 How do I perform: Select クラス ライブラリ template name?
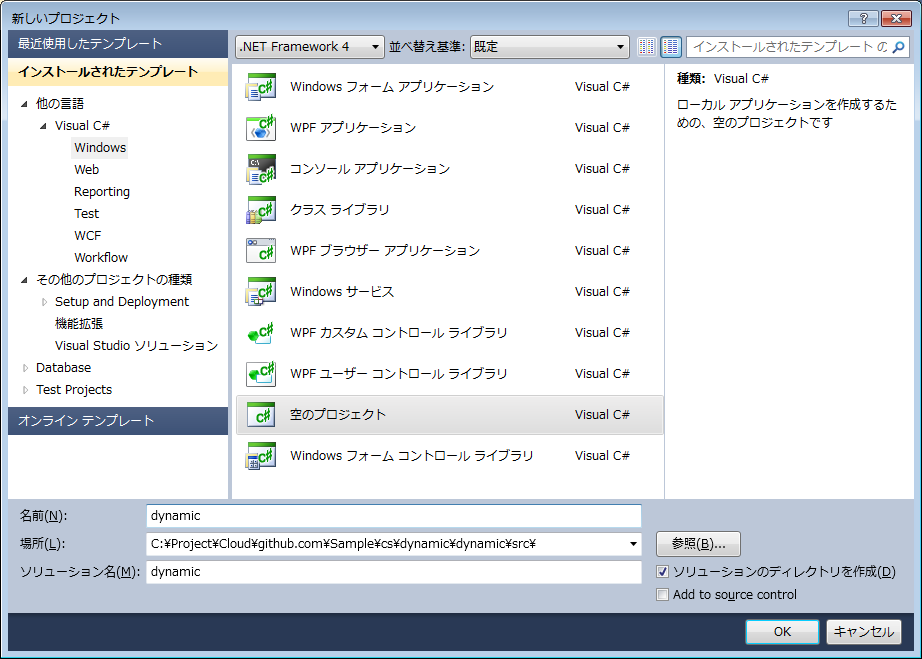tap(340, 210)
